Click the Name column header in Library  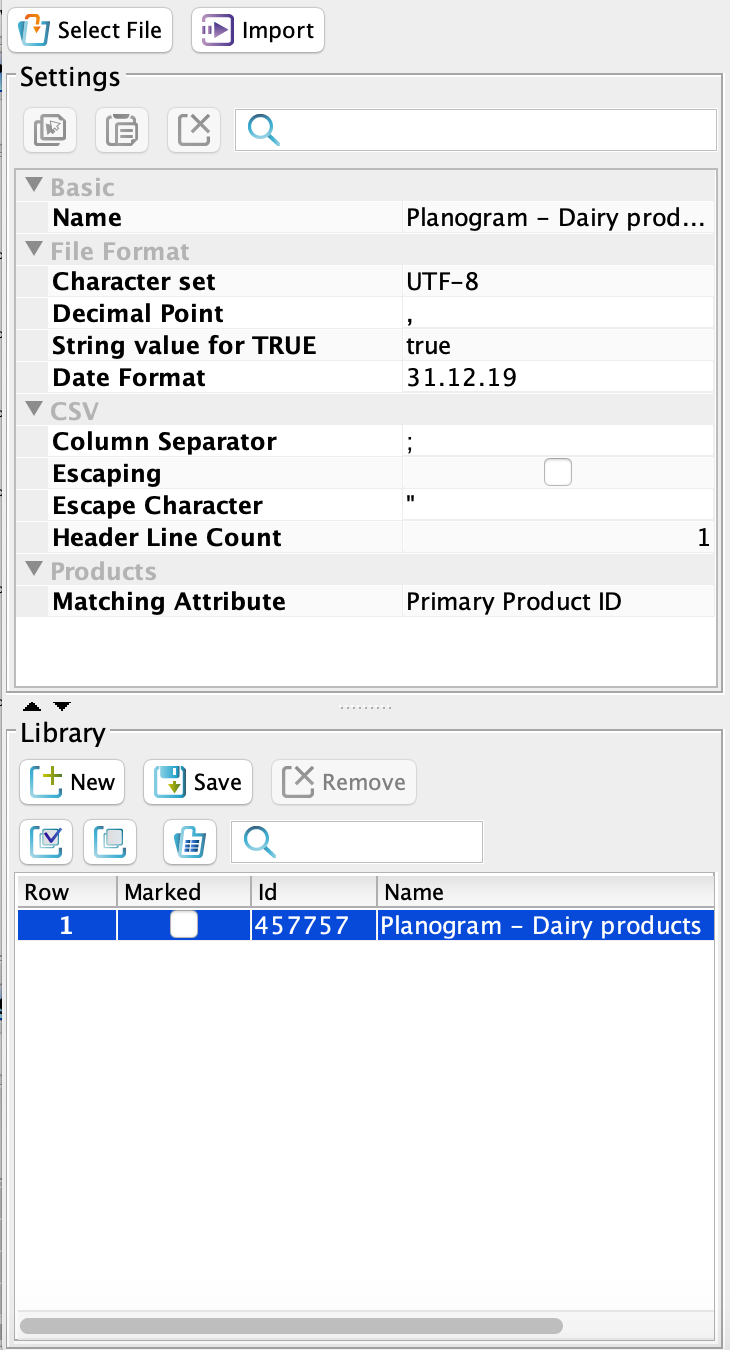click(545, 892)
